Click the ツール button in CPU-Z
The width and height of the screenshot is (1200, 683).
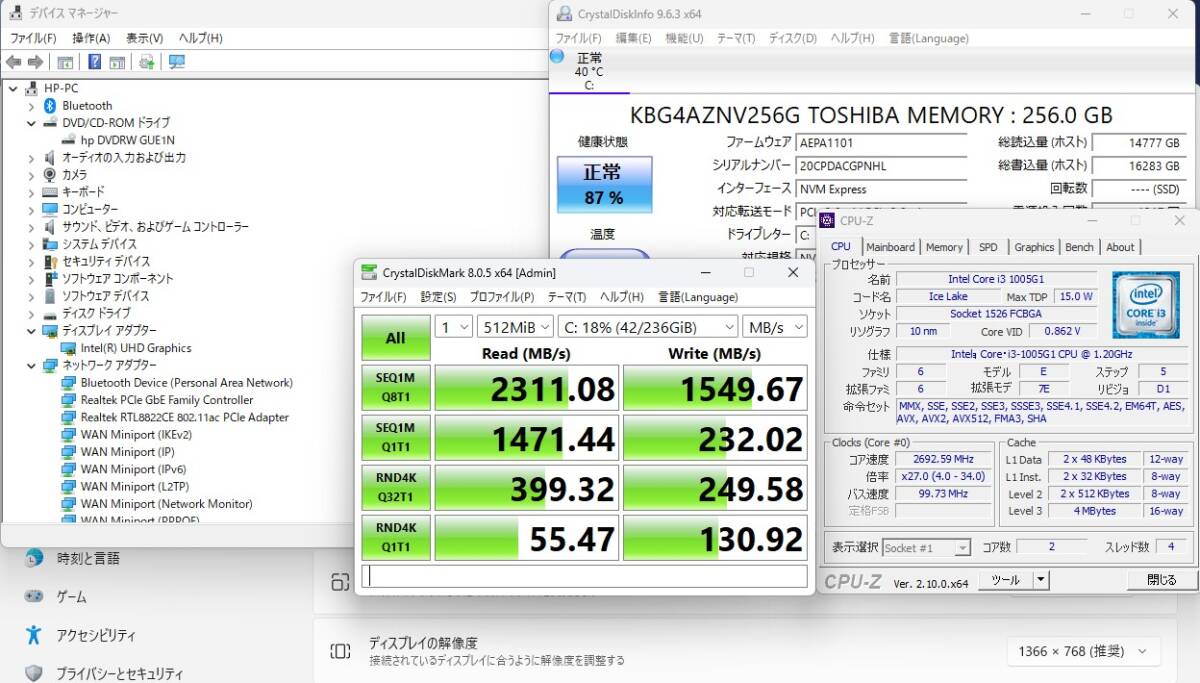point(1005,580)
